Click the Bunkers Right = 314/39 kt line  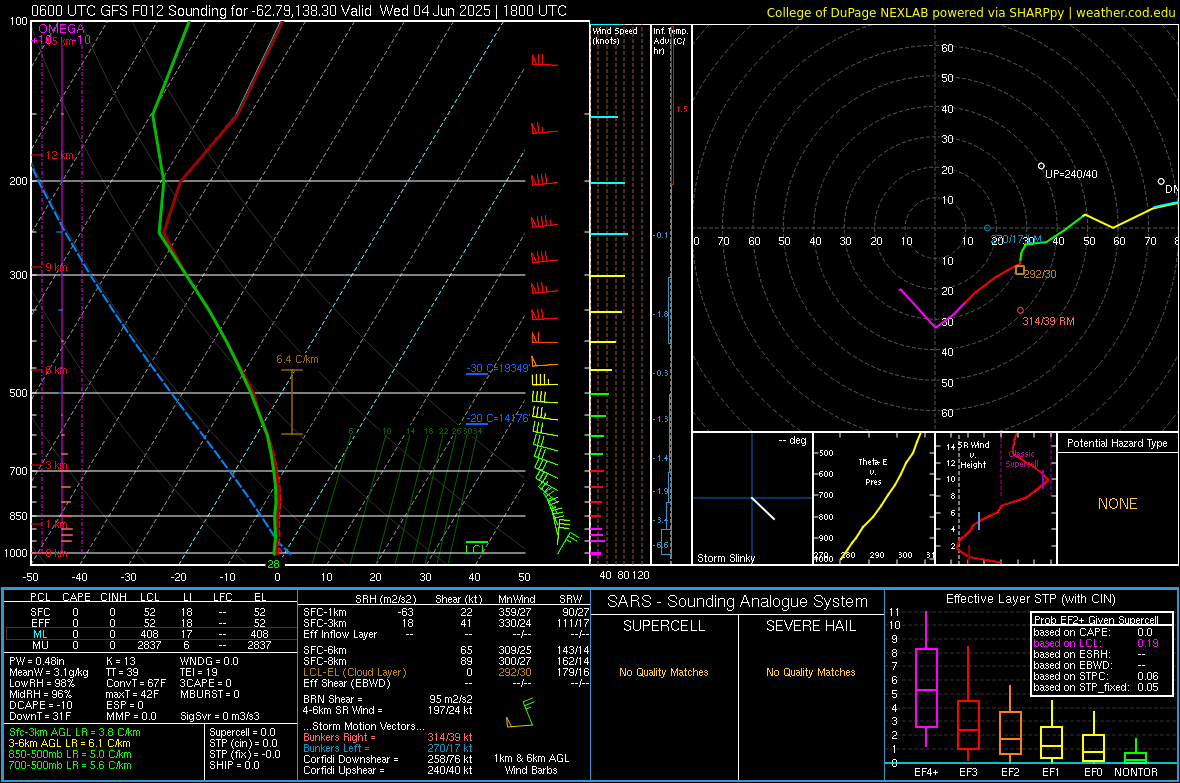click(388, 737)
